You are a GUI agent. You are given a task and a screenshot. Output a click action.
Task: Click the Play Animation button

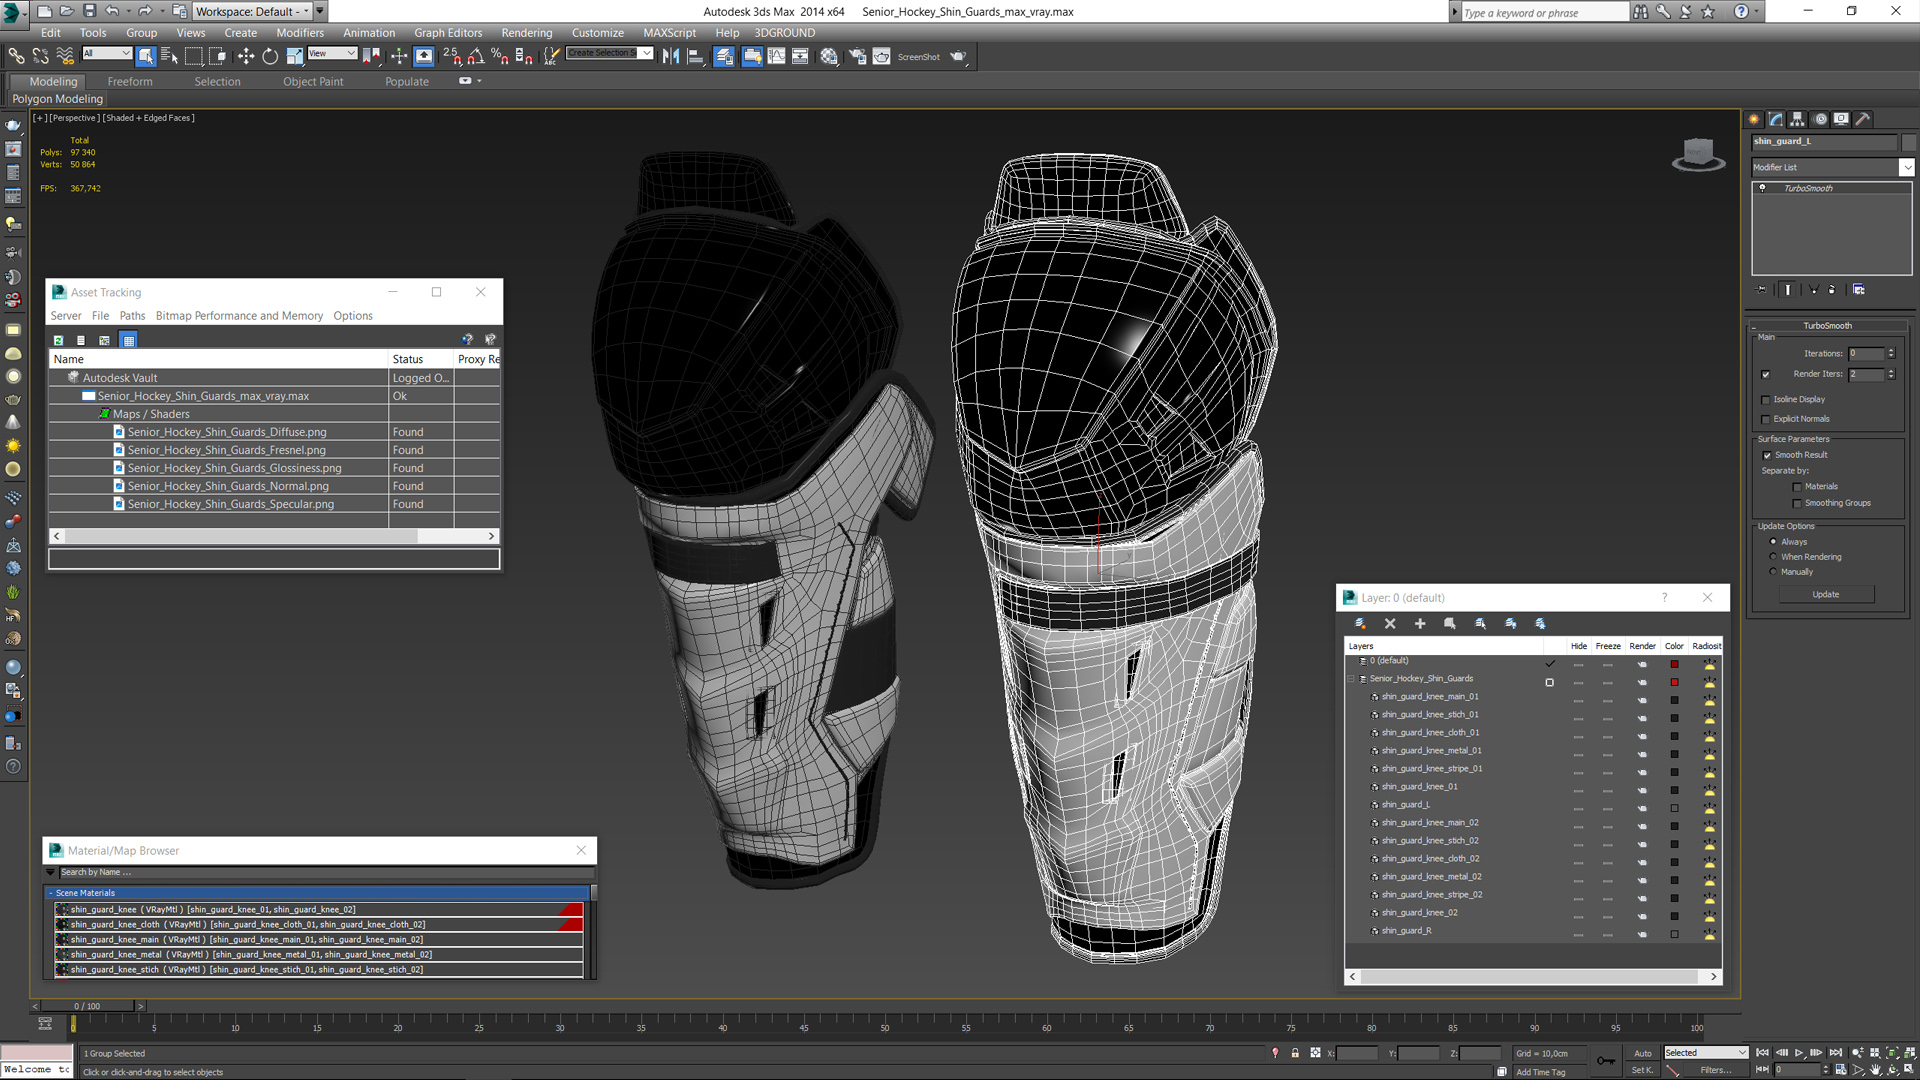coord(1799,1053)
